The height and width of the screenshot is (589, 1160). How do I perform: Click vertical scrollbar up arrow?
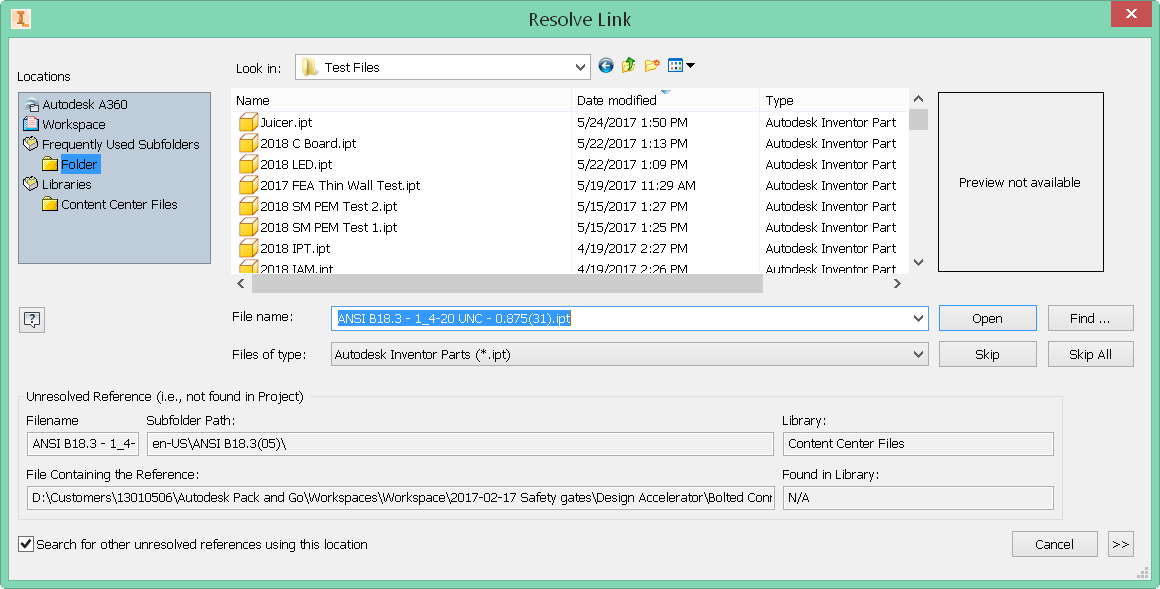pyautogui.click(x=919, y=98)
